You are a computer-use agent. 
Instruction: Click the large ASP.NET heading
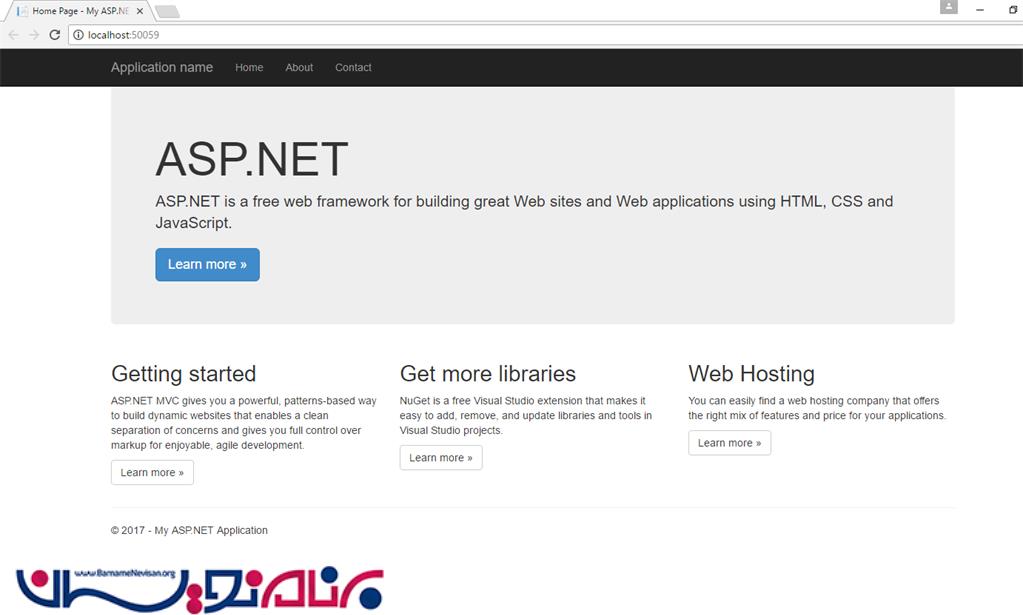pos(252,159)
